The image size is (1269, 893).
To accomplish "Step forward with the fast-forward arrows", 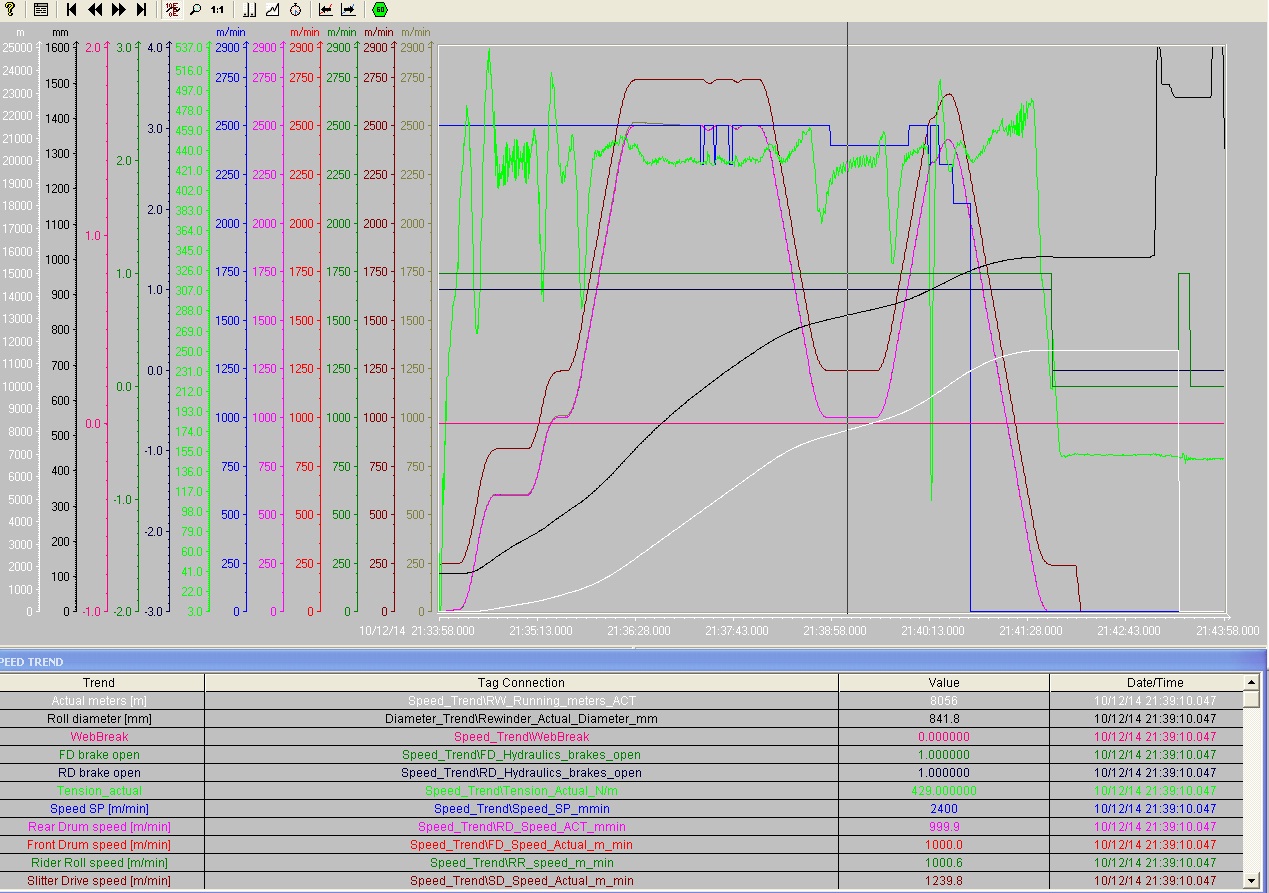I will click(x=118, y=10).
